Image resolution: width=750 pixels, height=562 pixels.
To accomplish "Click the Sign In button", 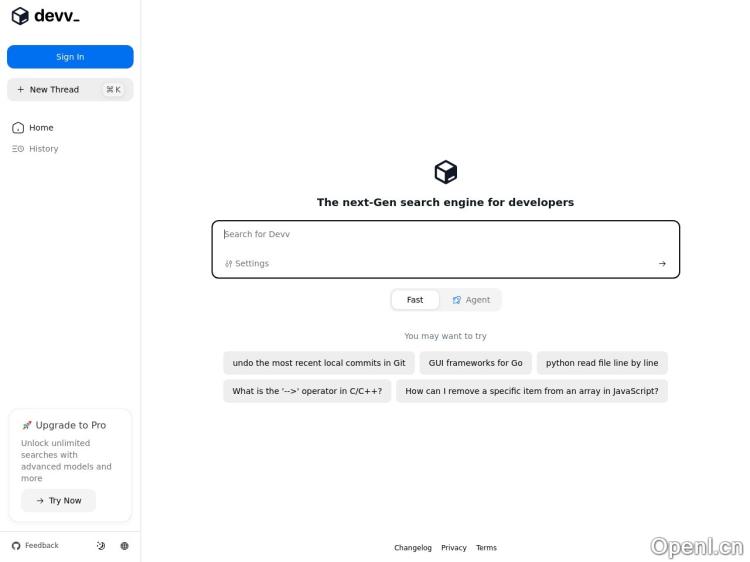I will 70,57.
